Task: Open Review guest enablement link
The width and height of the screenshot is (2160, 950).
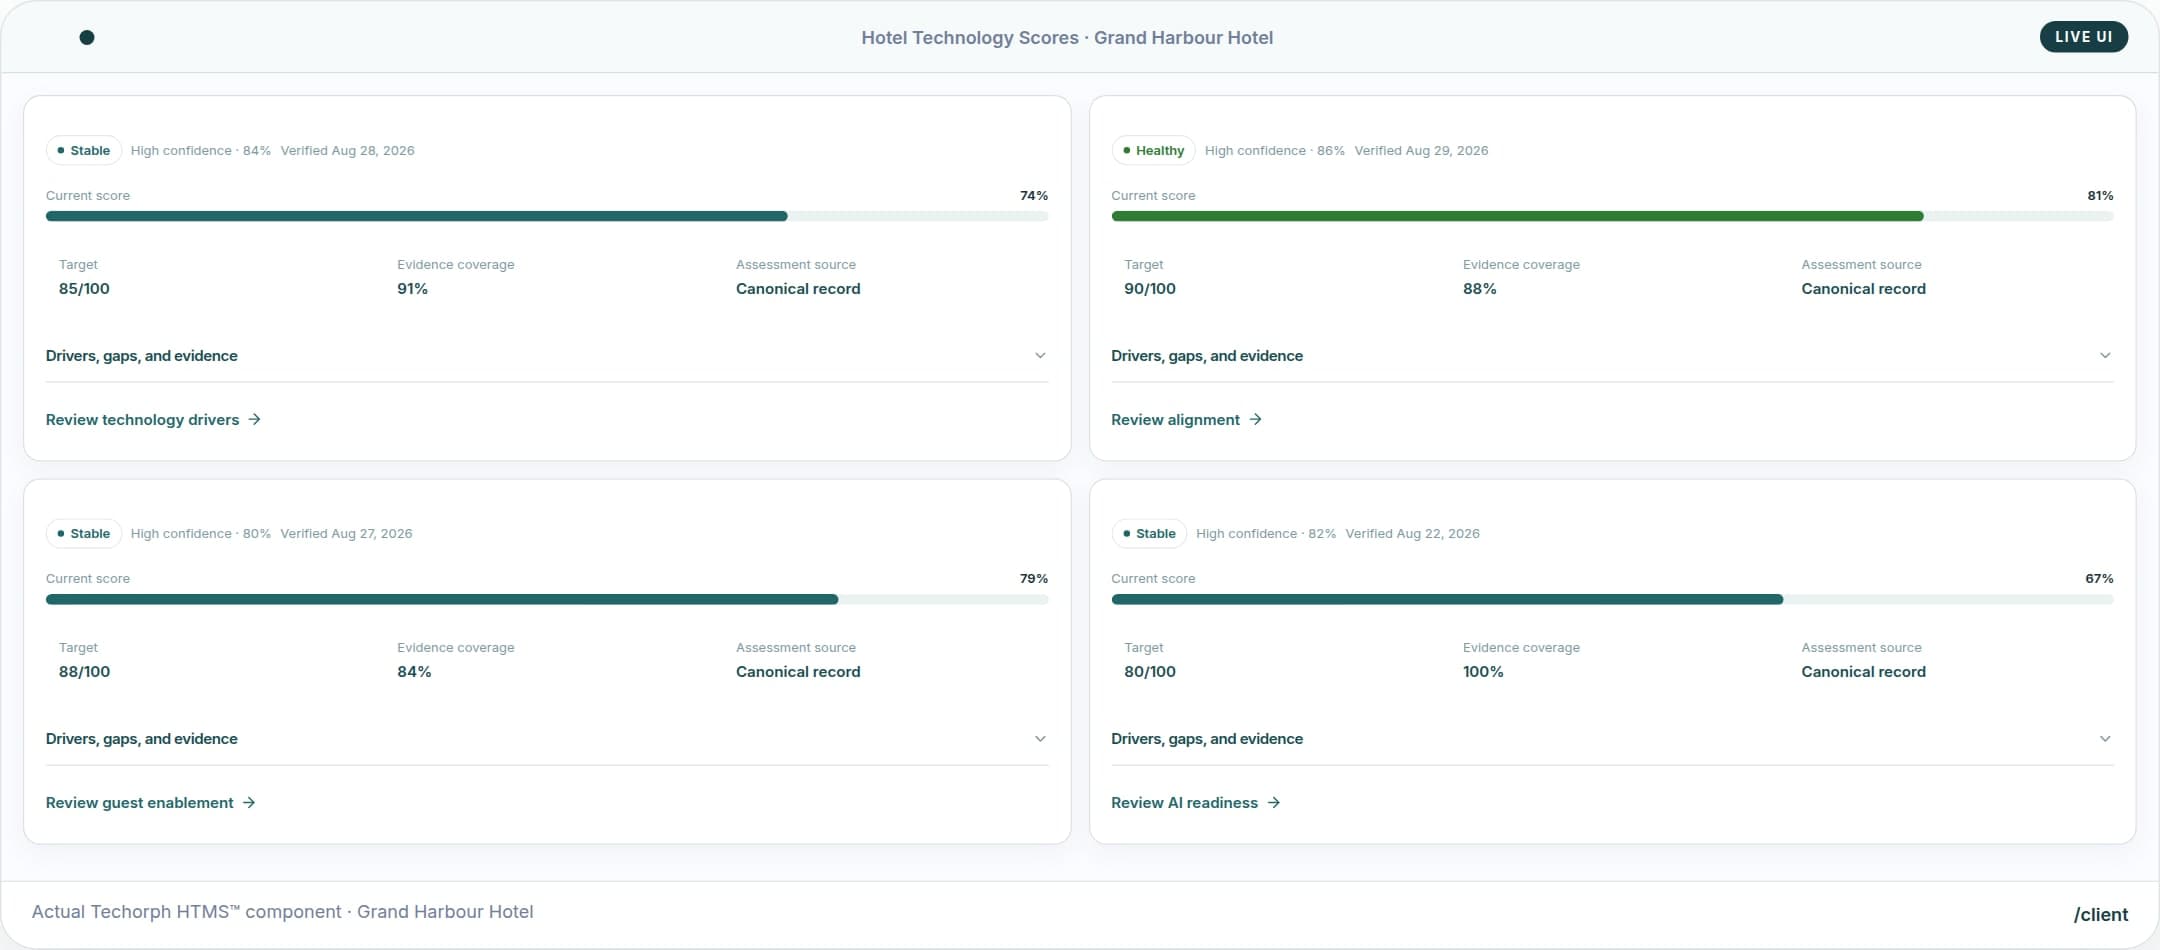Action: click(150, 803)
